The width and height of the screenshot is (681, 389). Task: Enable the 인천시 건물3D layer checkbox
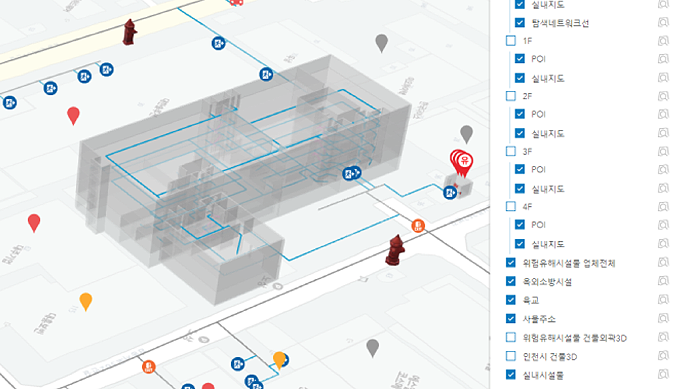(x=511, y=356)
